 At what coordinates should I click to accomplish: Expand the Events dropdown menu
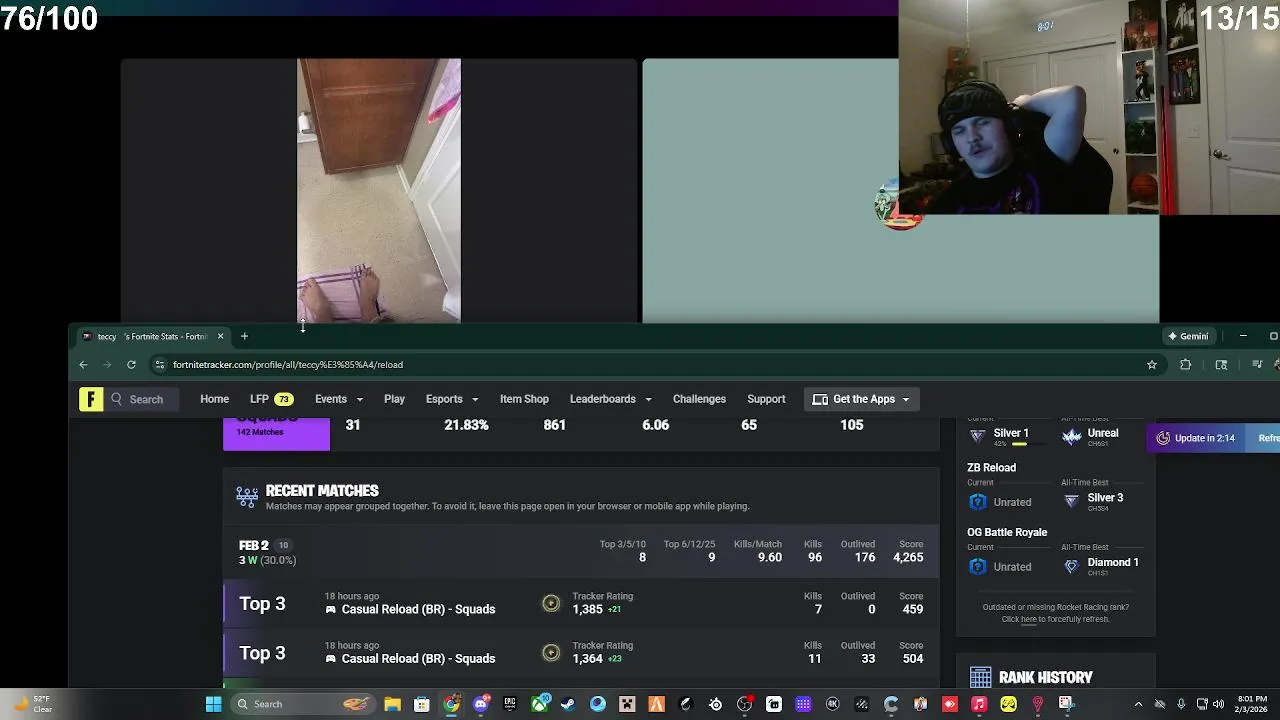[x=339, y=399]
